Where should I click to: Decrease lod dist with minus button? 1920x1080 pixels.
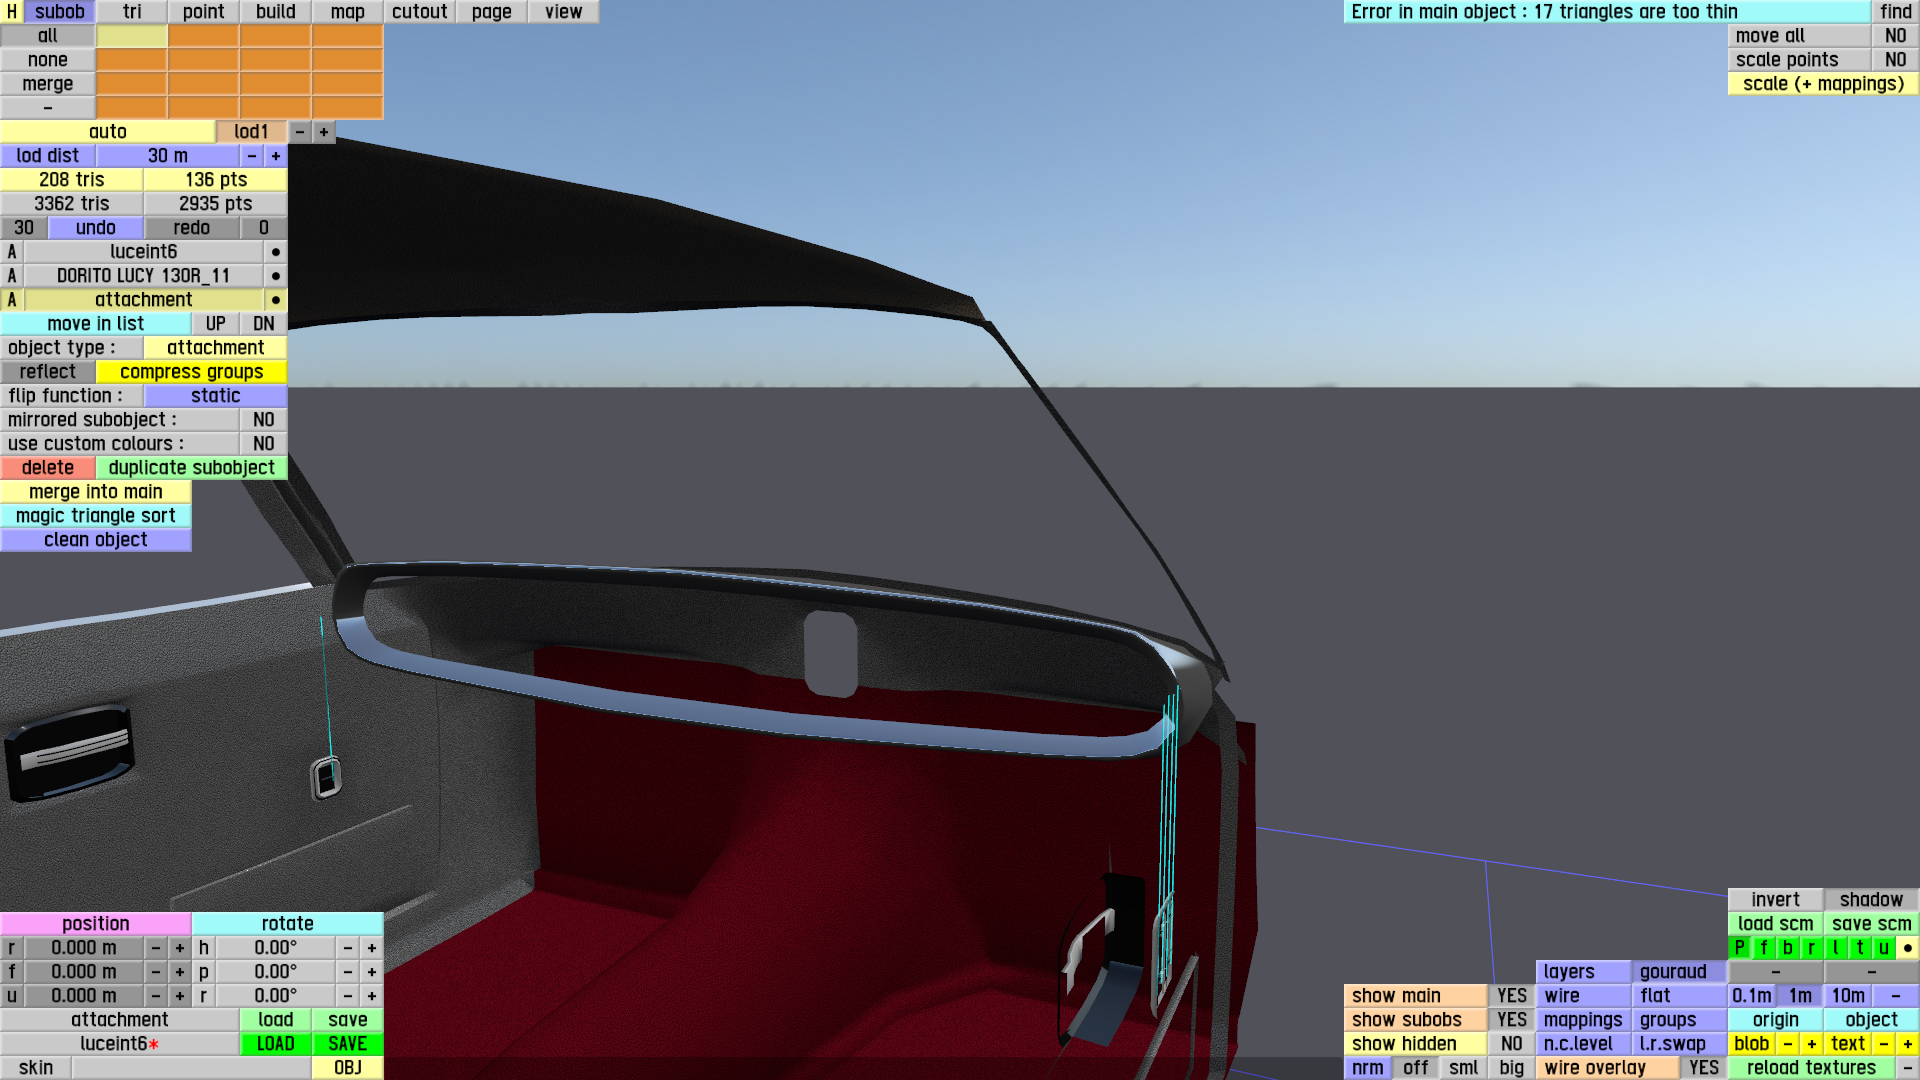[x=252, y=156]
